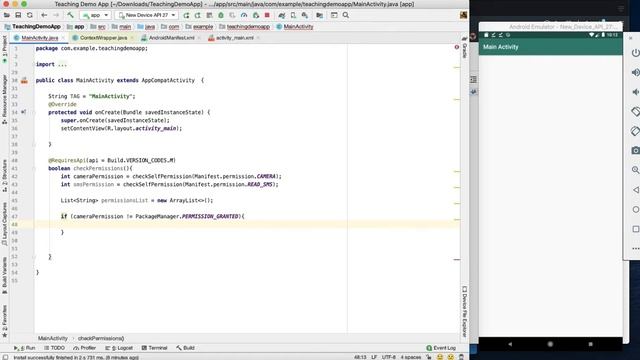Viewport: 640px width, 360px height.
Task: Click the emulator side panel back triangle
Action: pos(636,190)
